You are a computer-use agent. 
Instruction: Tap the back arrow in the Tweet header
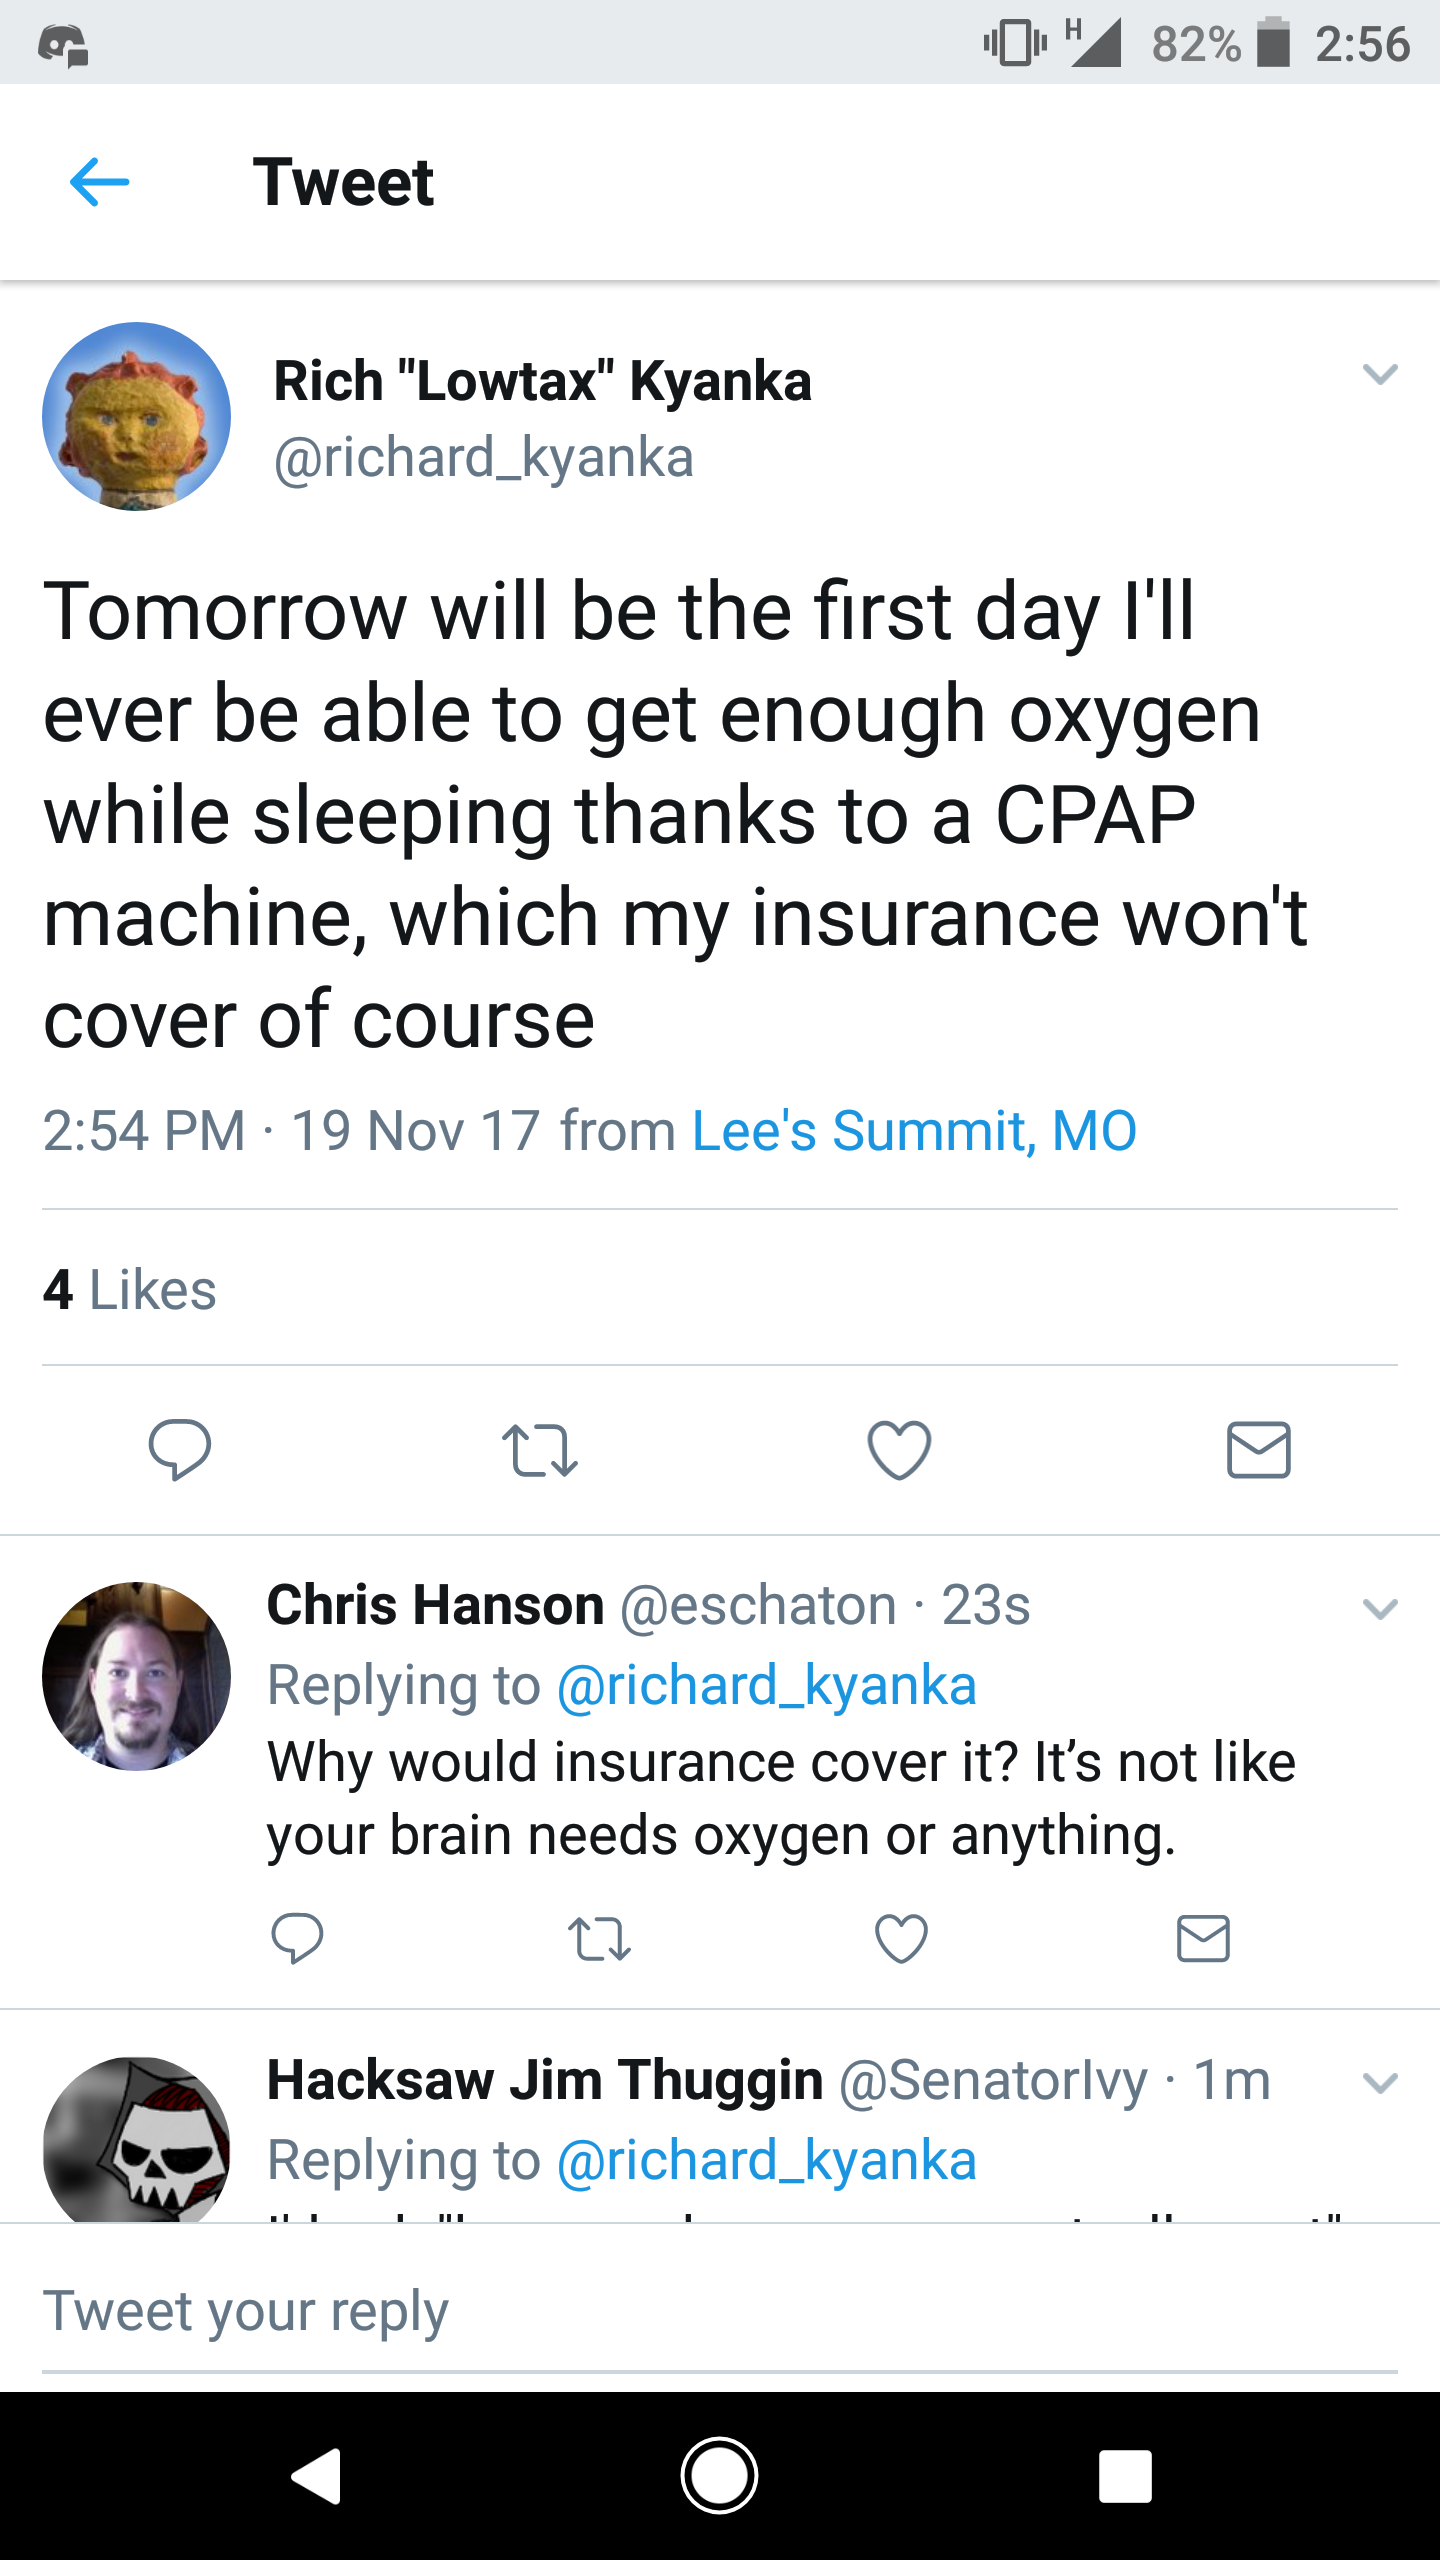[x=99, y=182]
